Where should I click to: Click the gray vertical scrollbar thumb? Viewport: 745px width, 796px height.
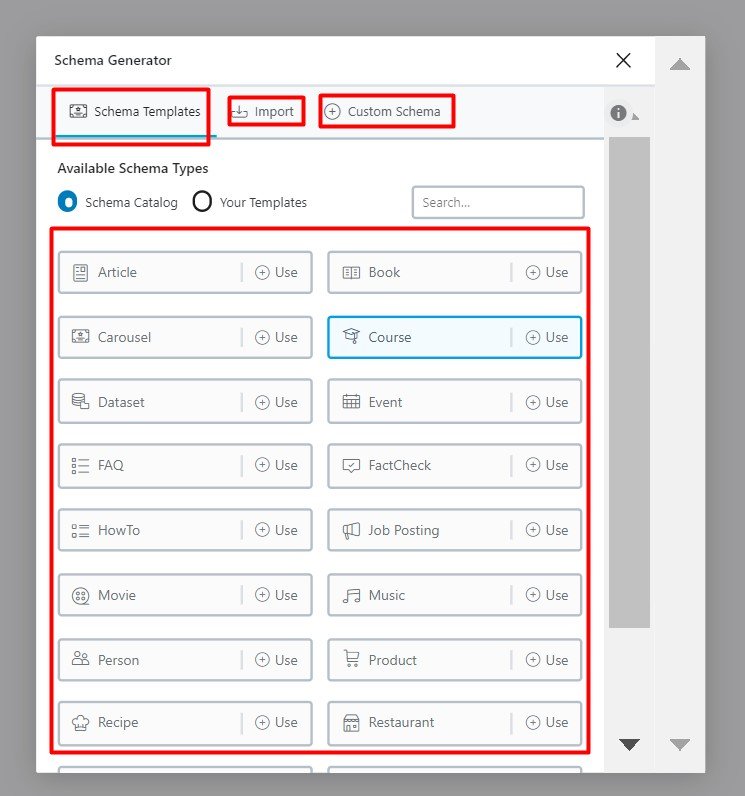tap(629, 380)
